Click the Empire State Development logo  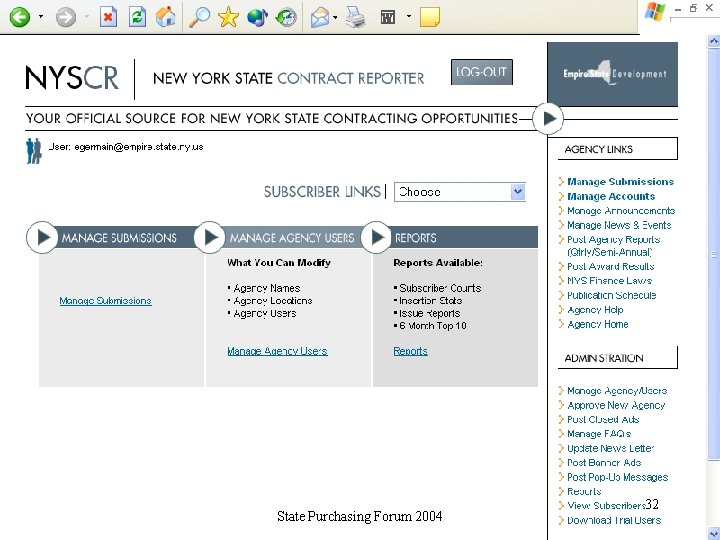tap(613, 74)
